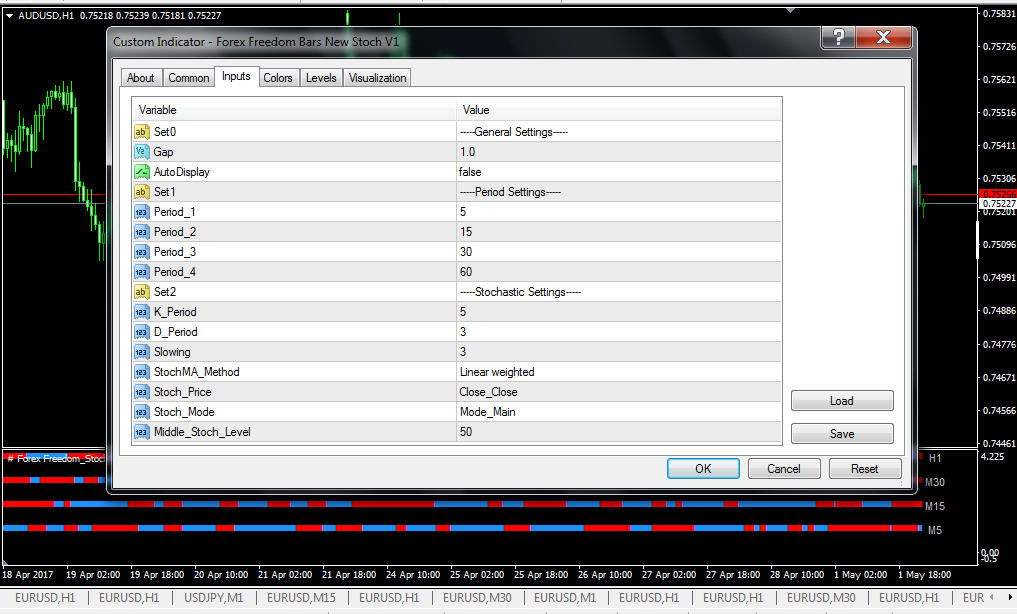Switch to the About tab
Screen dimensions: 1017x614
tap(141, 78)
